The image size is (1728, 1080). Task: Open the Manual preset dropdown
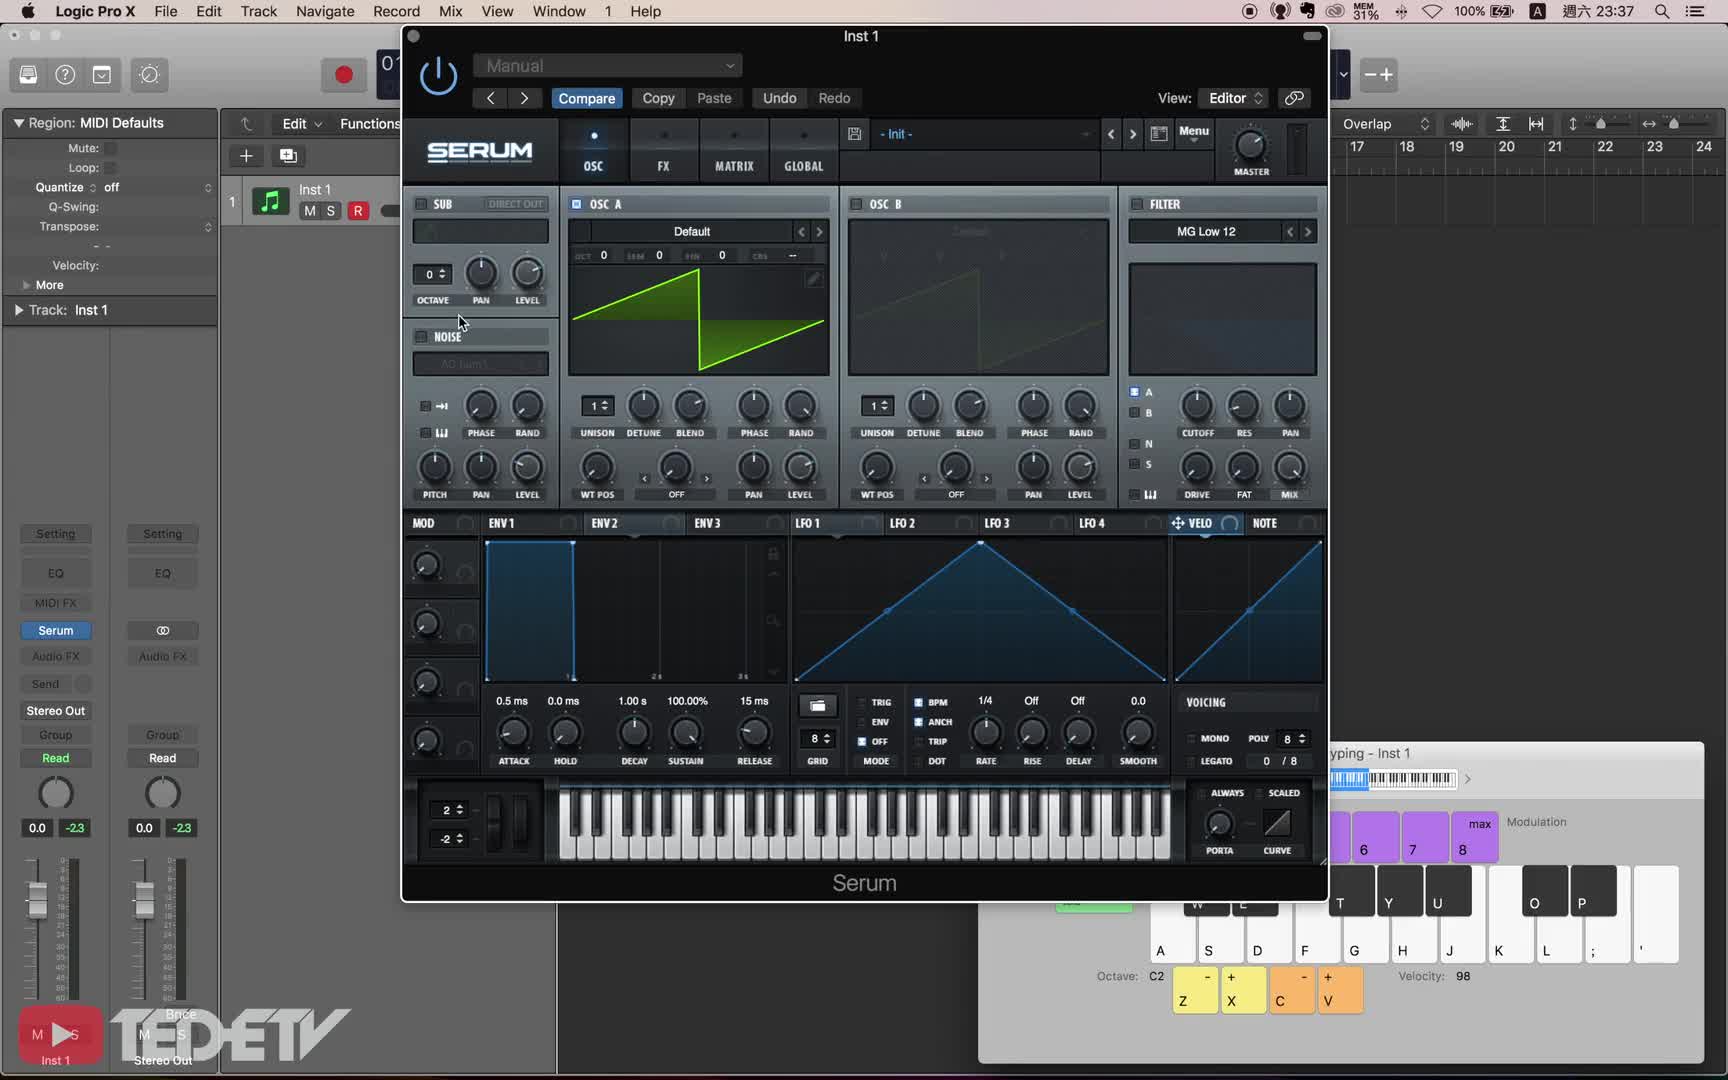coord(607,66)
